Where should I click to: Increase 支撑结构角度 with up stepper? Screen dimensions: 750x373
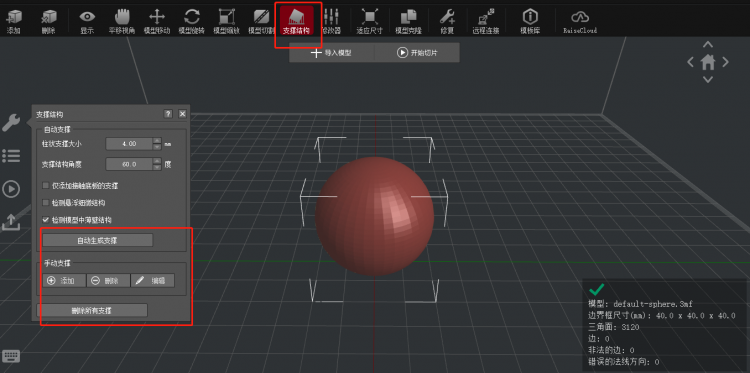pyautogui.click(x=157, y=161)
